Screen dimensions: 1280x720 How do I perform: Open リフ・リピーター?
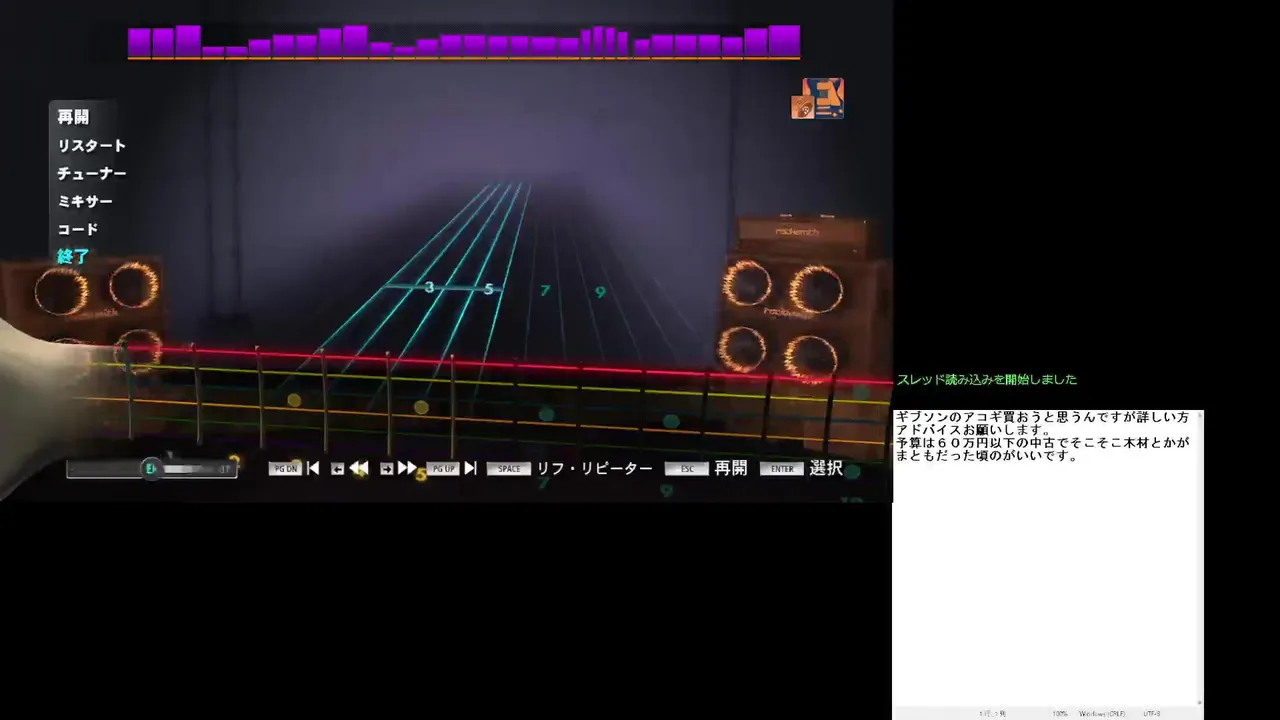[595, 468]
